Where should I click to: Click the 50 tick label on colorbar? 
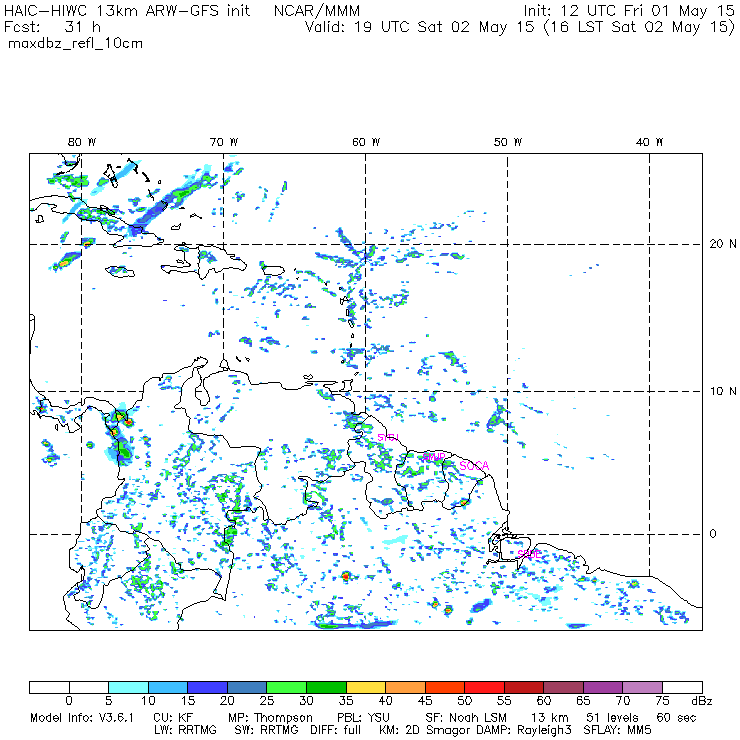[x=465, y=701]
